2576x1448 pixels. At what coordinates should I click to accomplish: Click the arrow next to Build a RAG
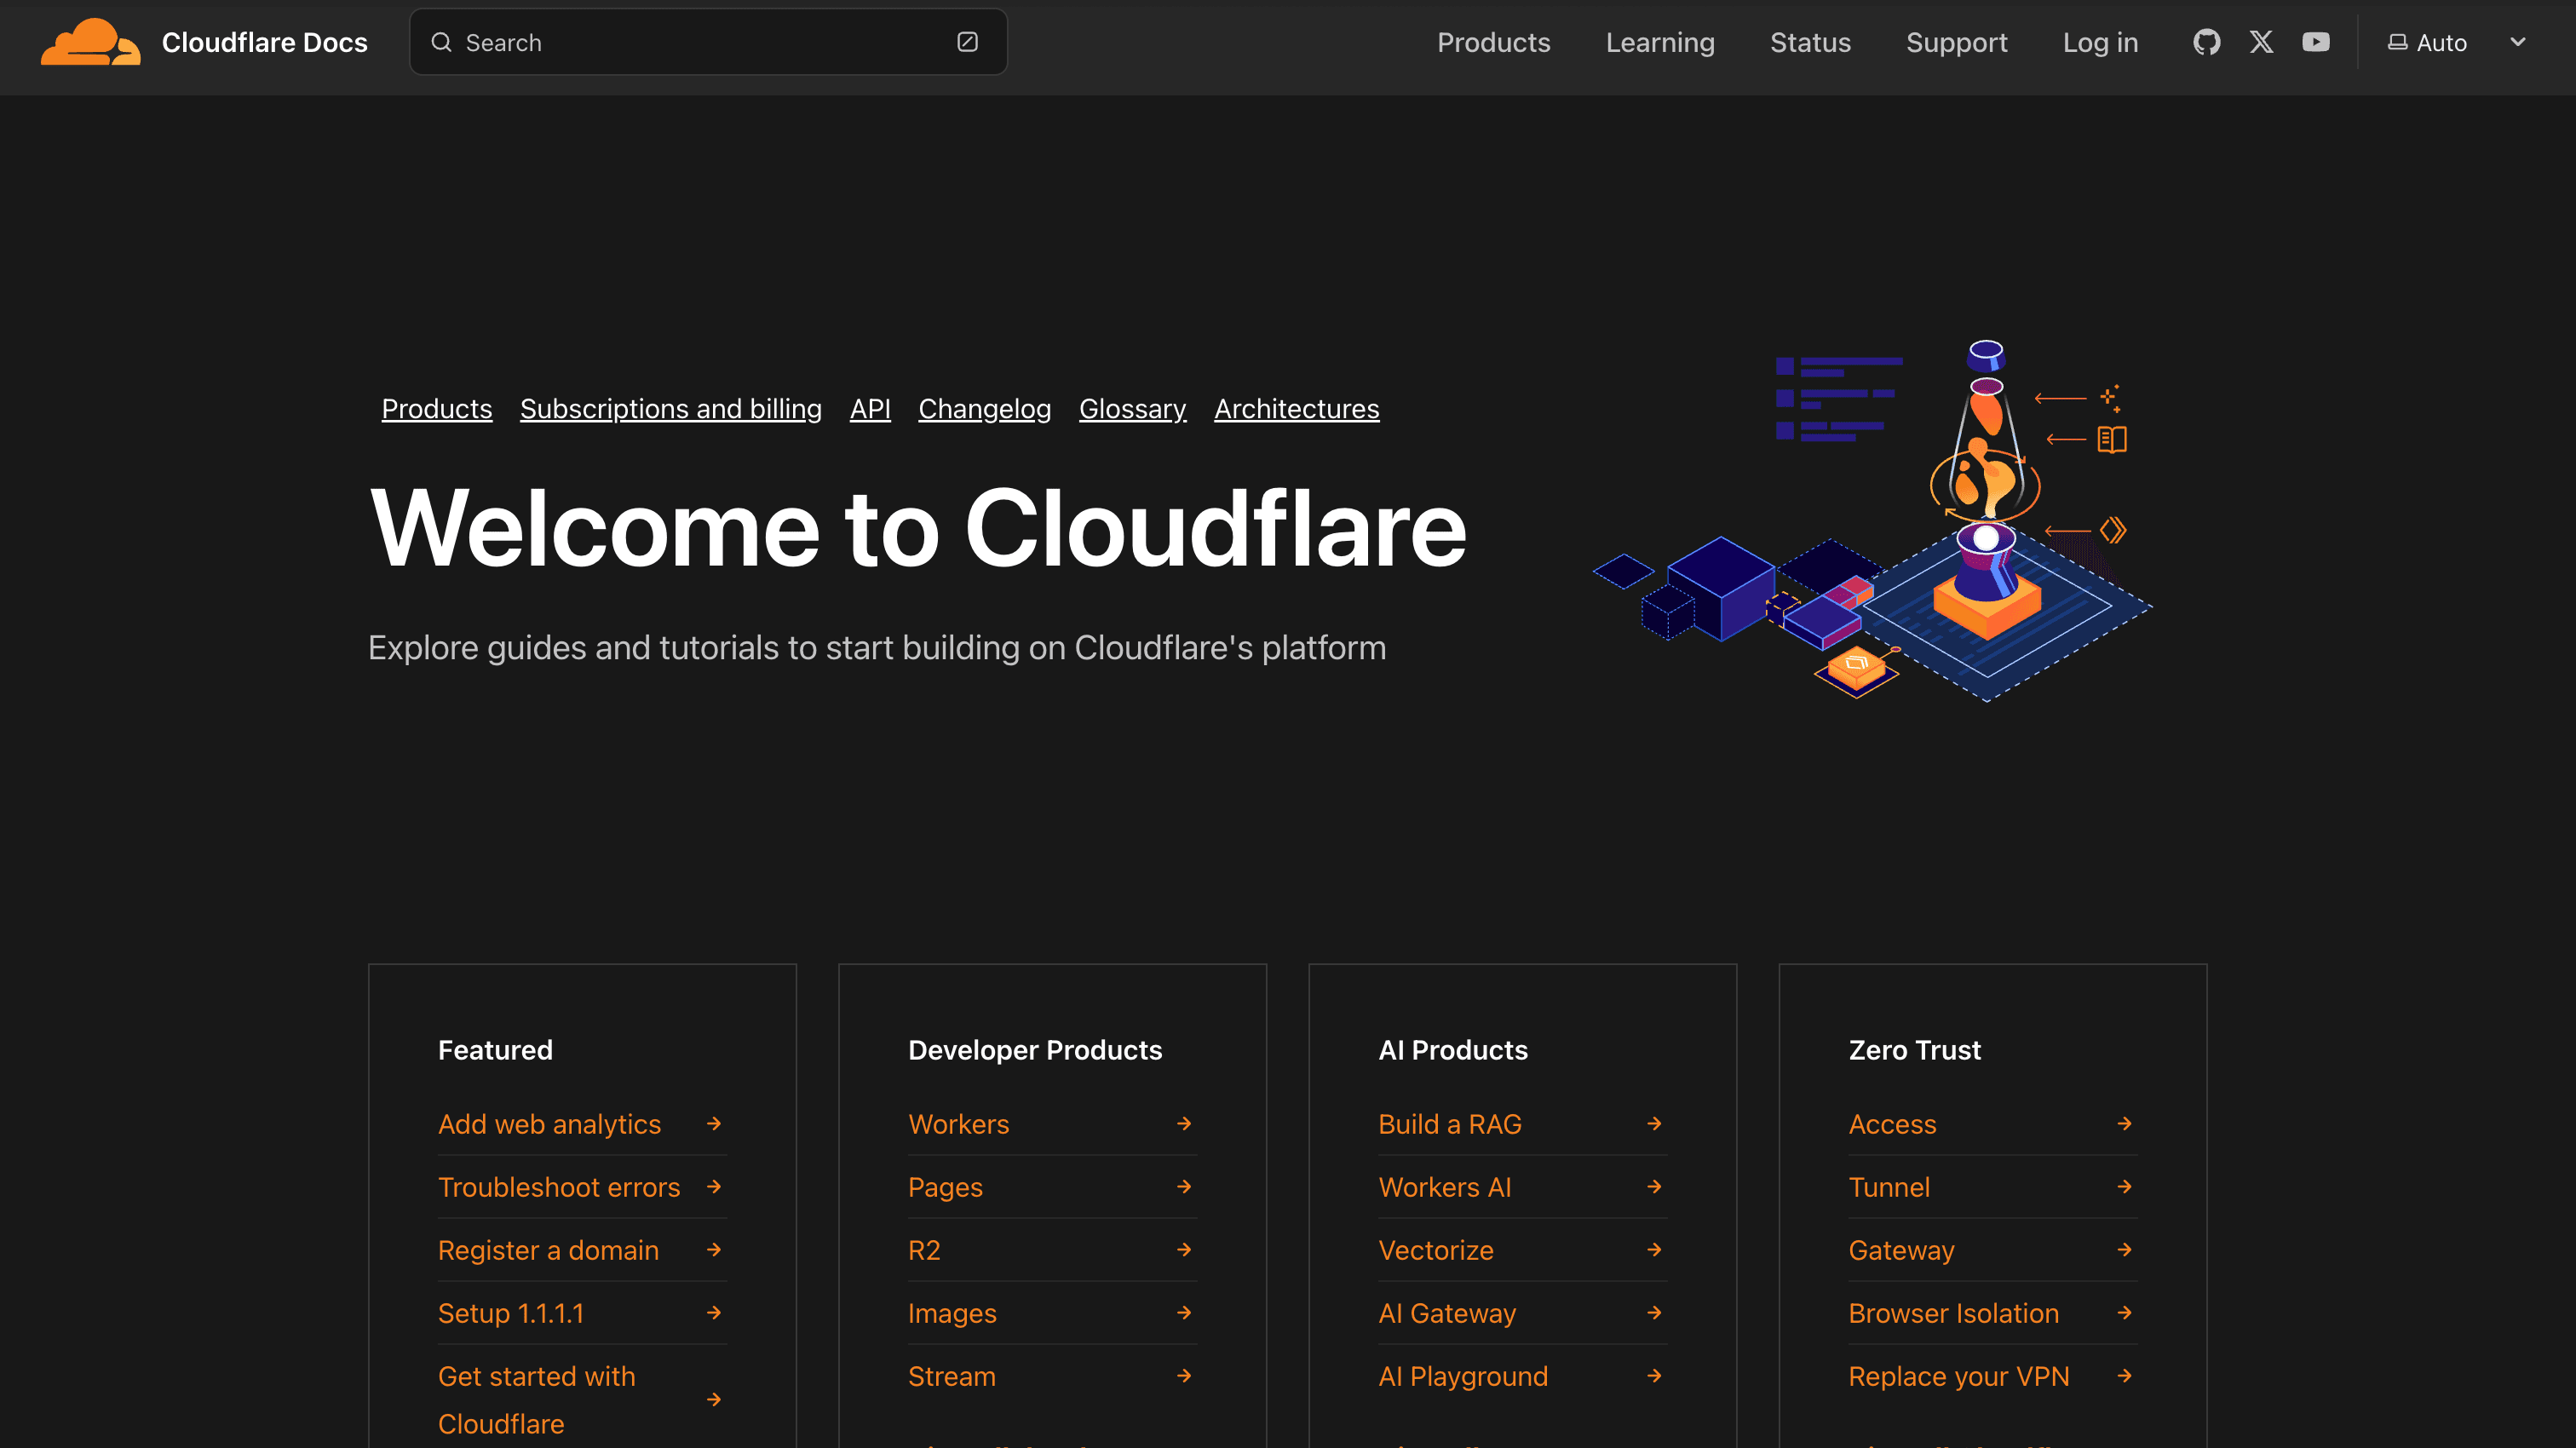tap(1654, 1124)
